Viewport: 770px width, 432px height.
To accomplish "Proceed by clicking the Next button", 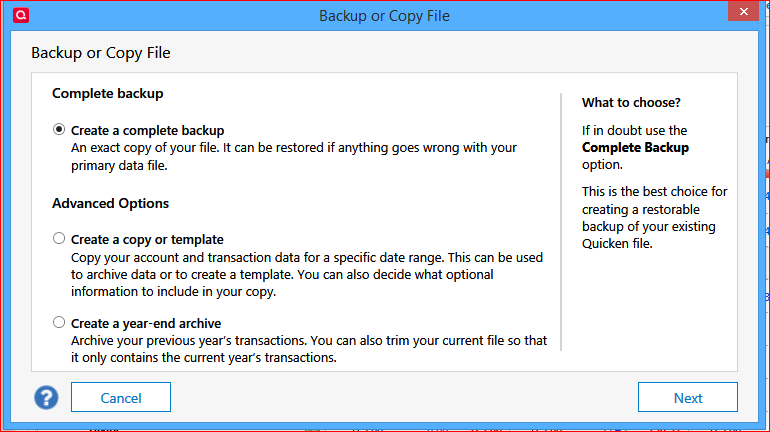I will [687, 397].
